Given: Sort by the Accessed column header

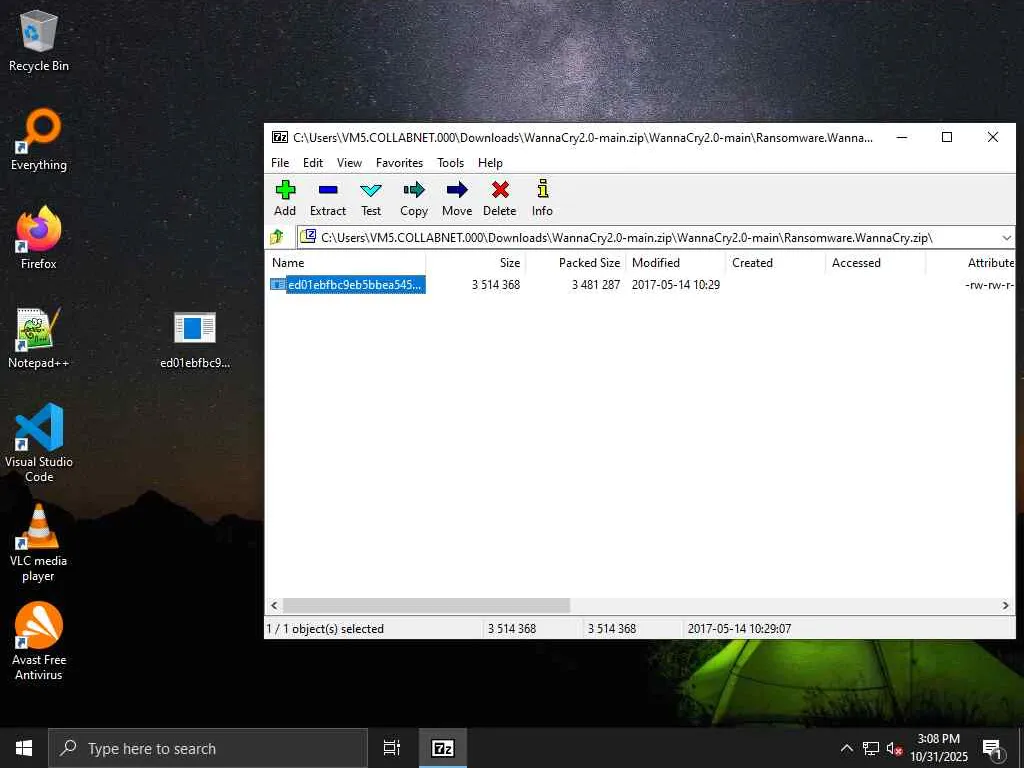Looking at the screenshot, I should [x=875, y=263].
